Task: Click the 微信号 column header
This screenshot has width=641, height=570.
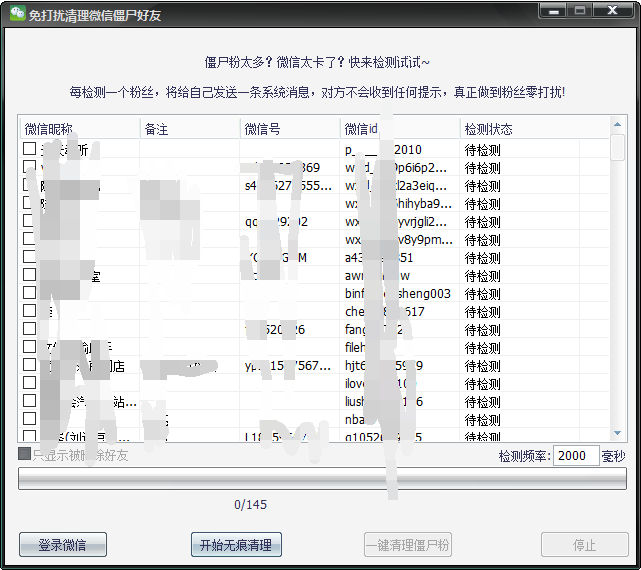Action: [x=290, y=129]
